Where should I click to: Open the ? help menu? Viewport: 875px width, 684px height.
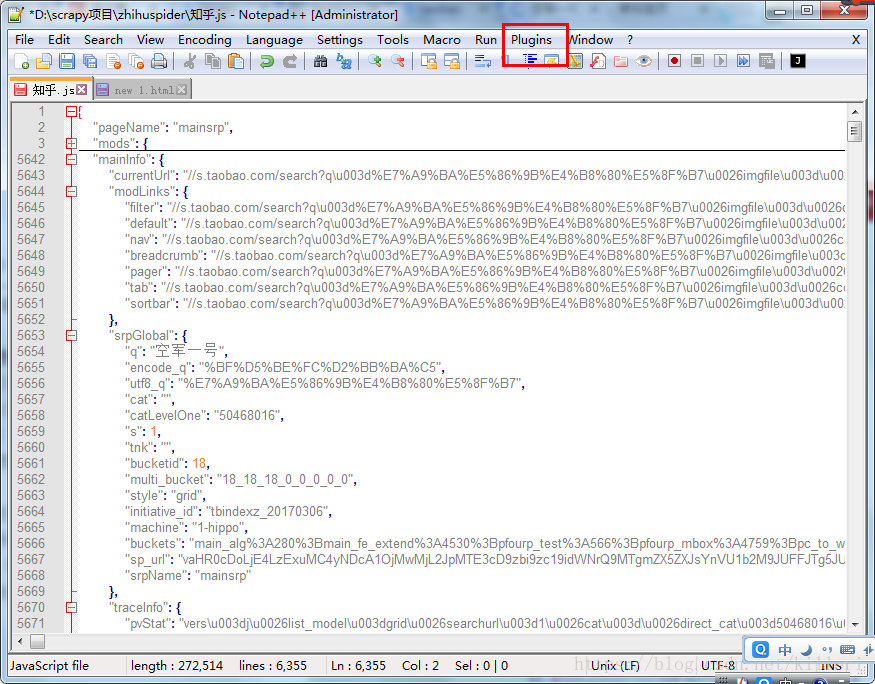point(629,40)
